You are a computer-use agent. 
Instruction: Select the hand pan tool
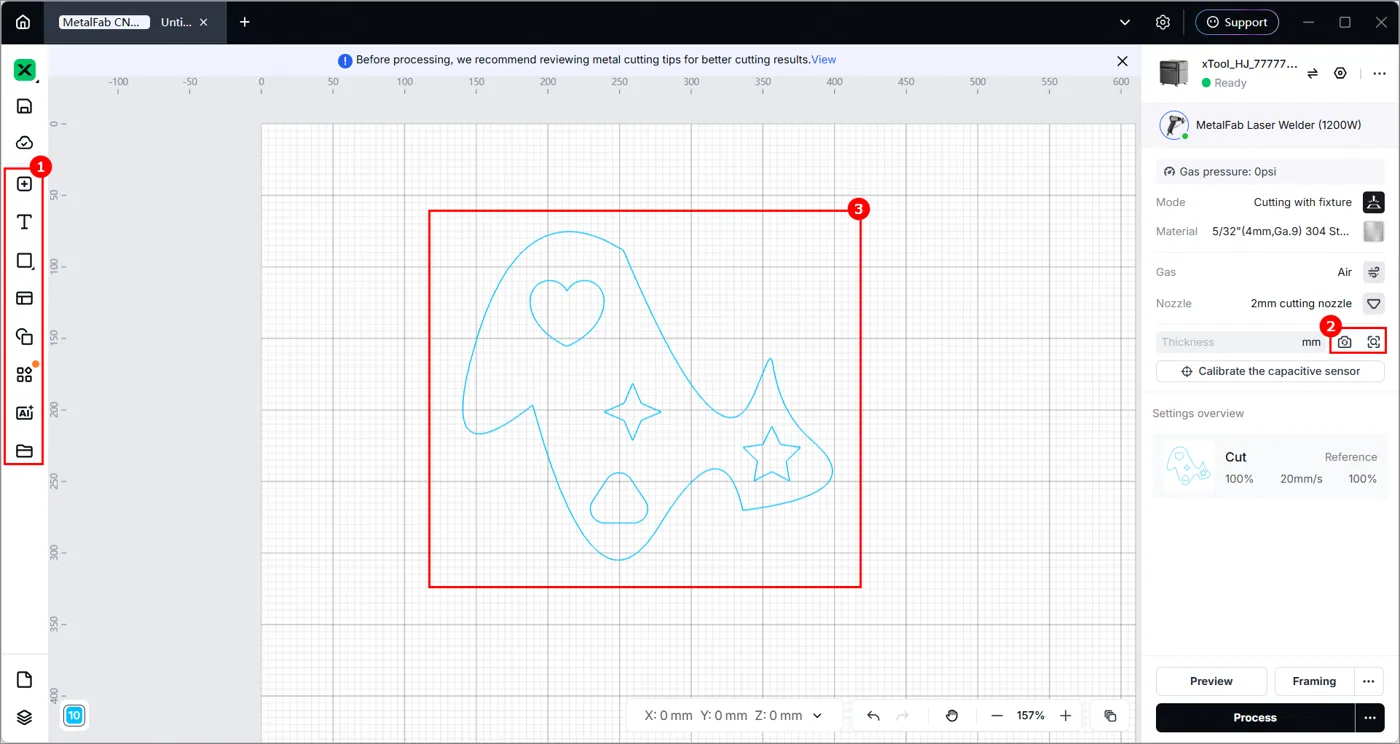951,716
